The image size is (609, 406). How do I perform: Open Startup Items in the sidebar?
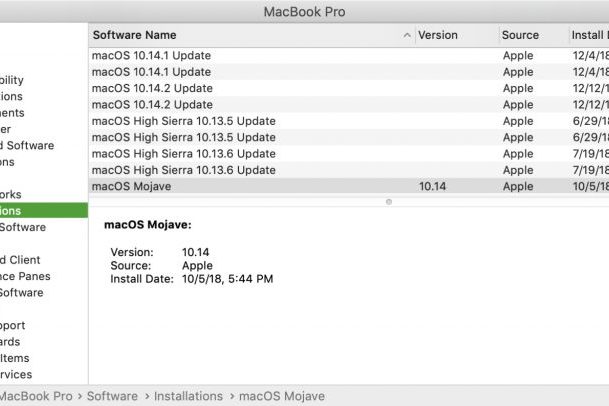pos(20,358)
